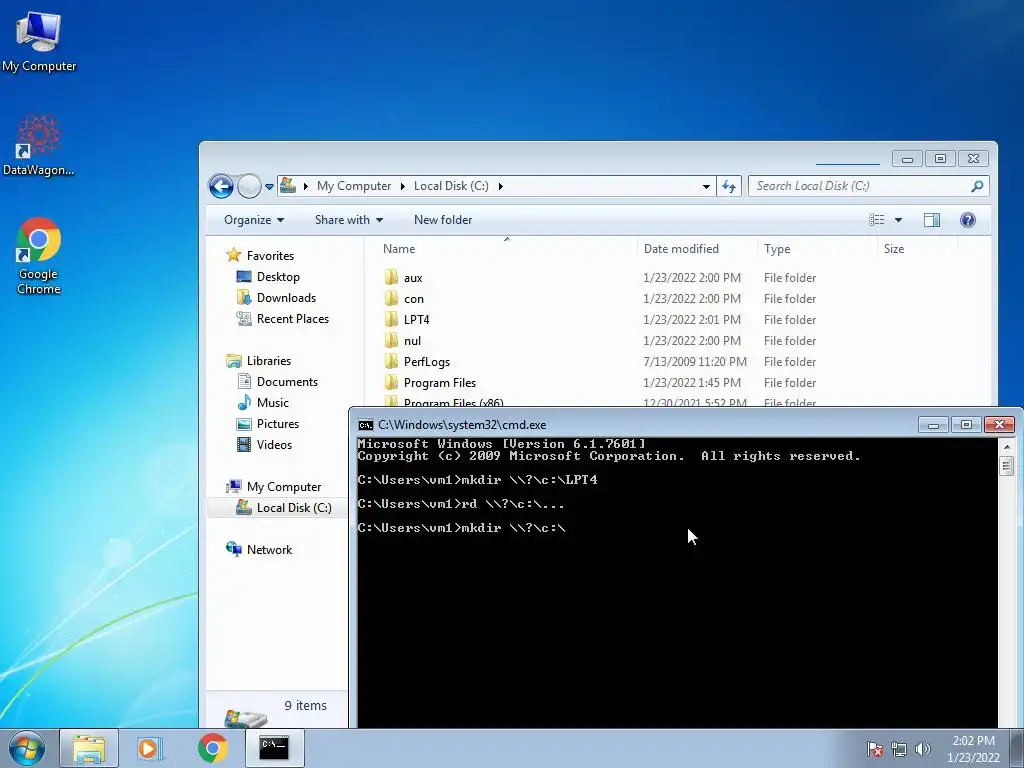The height and width of the screenshot is (768, 1024).
Task: Select the Program Files folder
Action: pyautogui.click(x=440, y=383)
